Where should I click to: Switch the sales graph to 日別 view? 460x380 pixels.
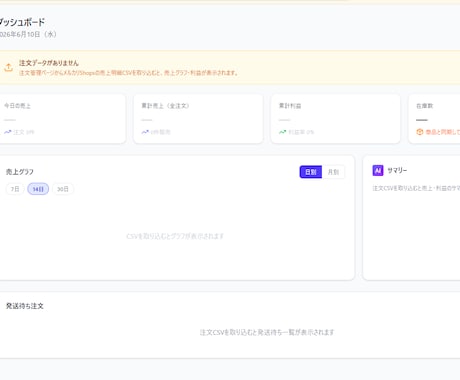311,172
